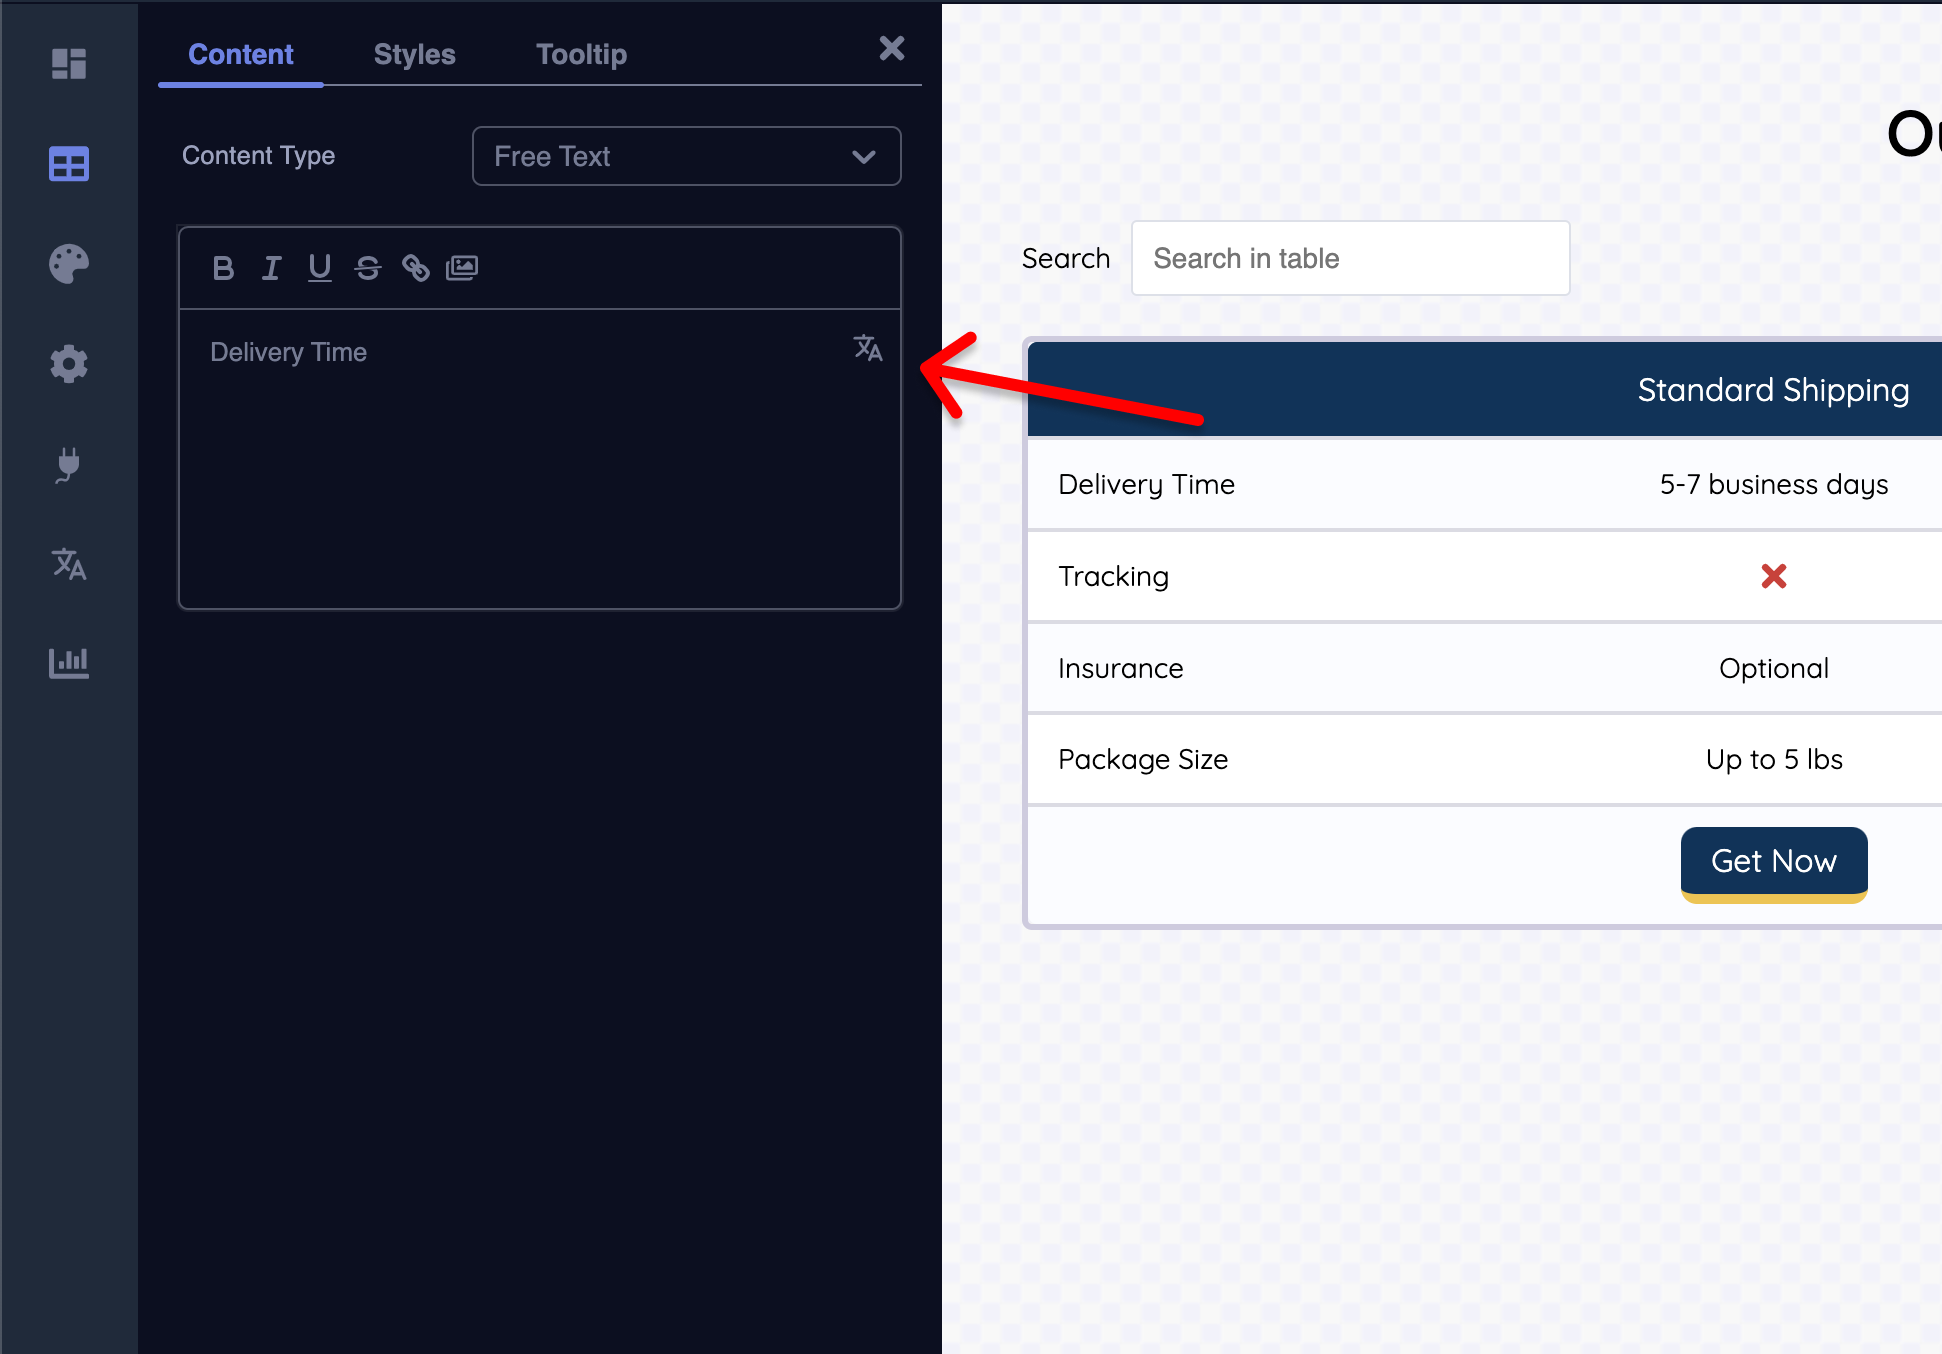
Task: Insert an image with picture icon
Action: 462,268
